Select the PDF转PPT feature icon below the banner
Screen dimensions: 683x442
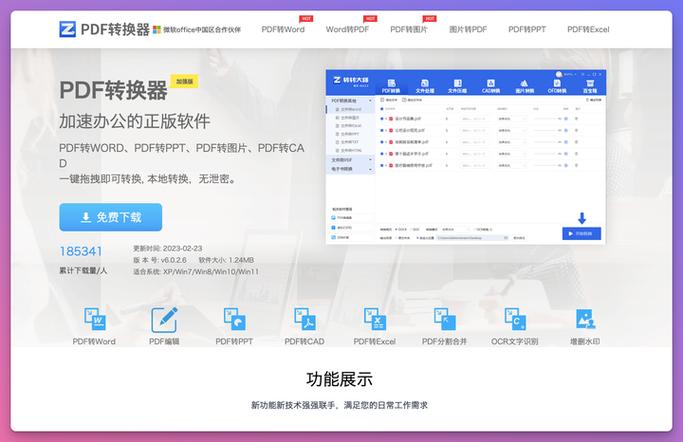[234, 320]
